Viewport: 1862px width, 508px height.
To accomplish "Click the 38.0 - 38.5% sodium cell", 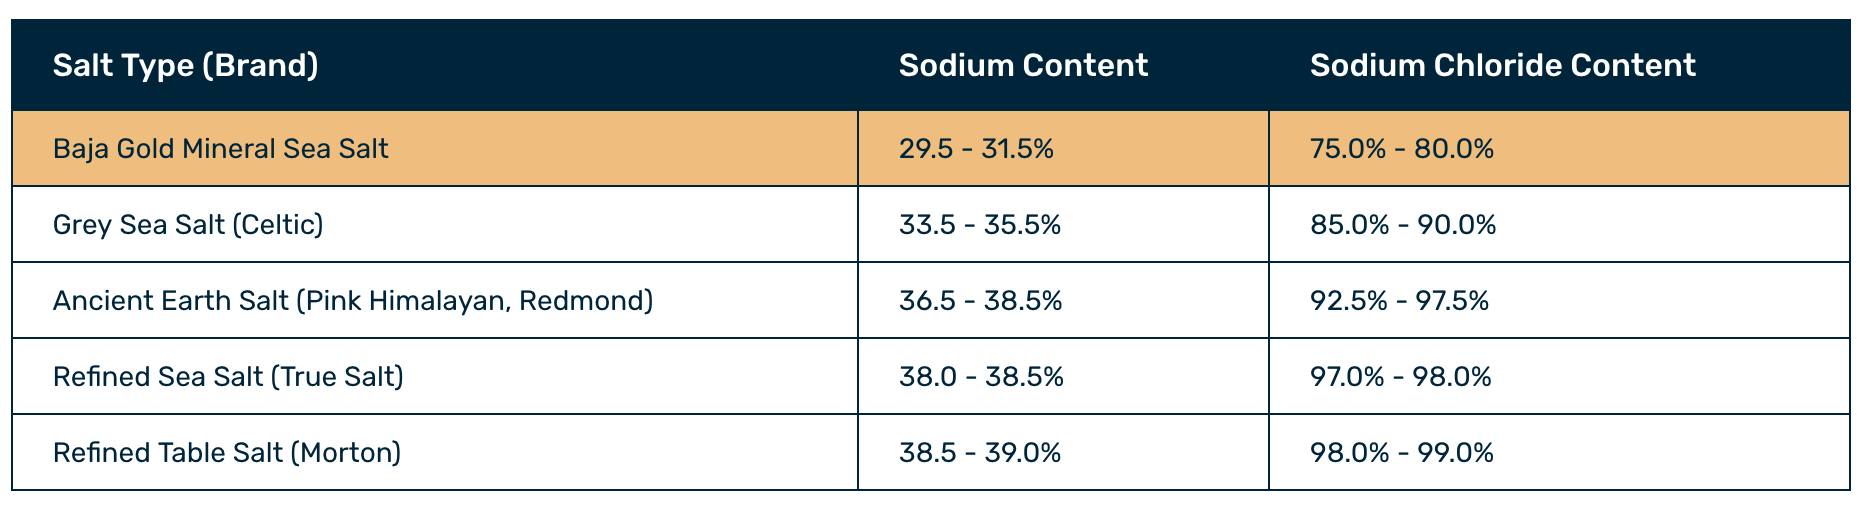I will point(981,377).
